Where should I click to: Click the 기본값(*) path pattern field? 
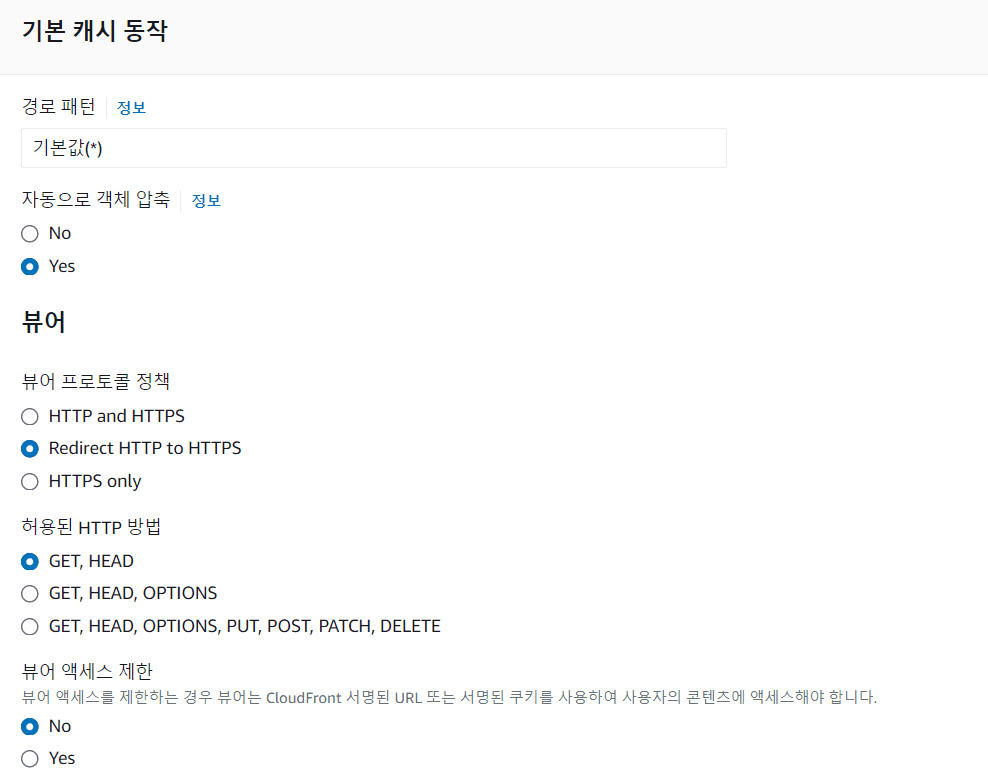pos(373,148)
